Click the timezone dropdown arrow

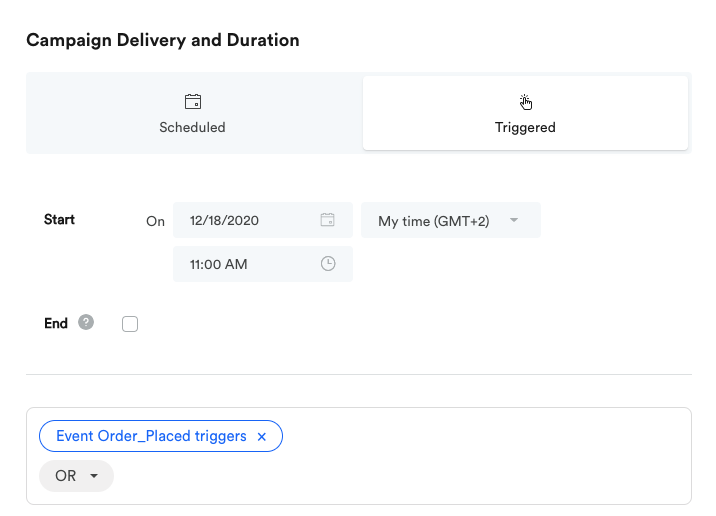[514, 220]
